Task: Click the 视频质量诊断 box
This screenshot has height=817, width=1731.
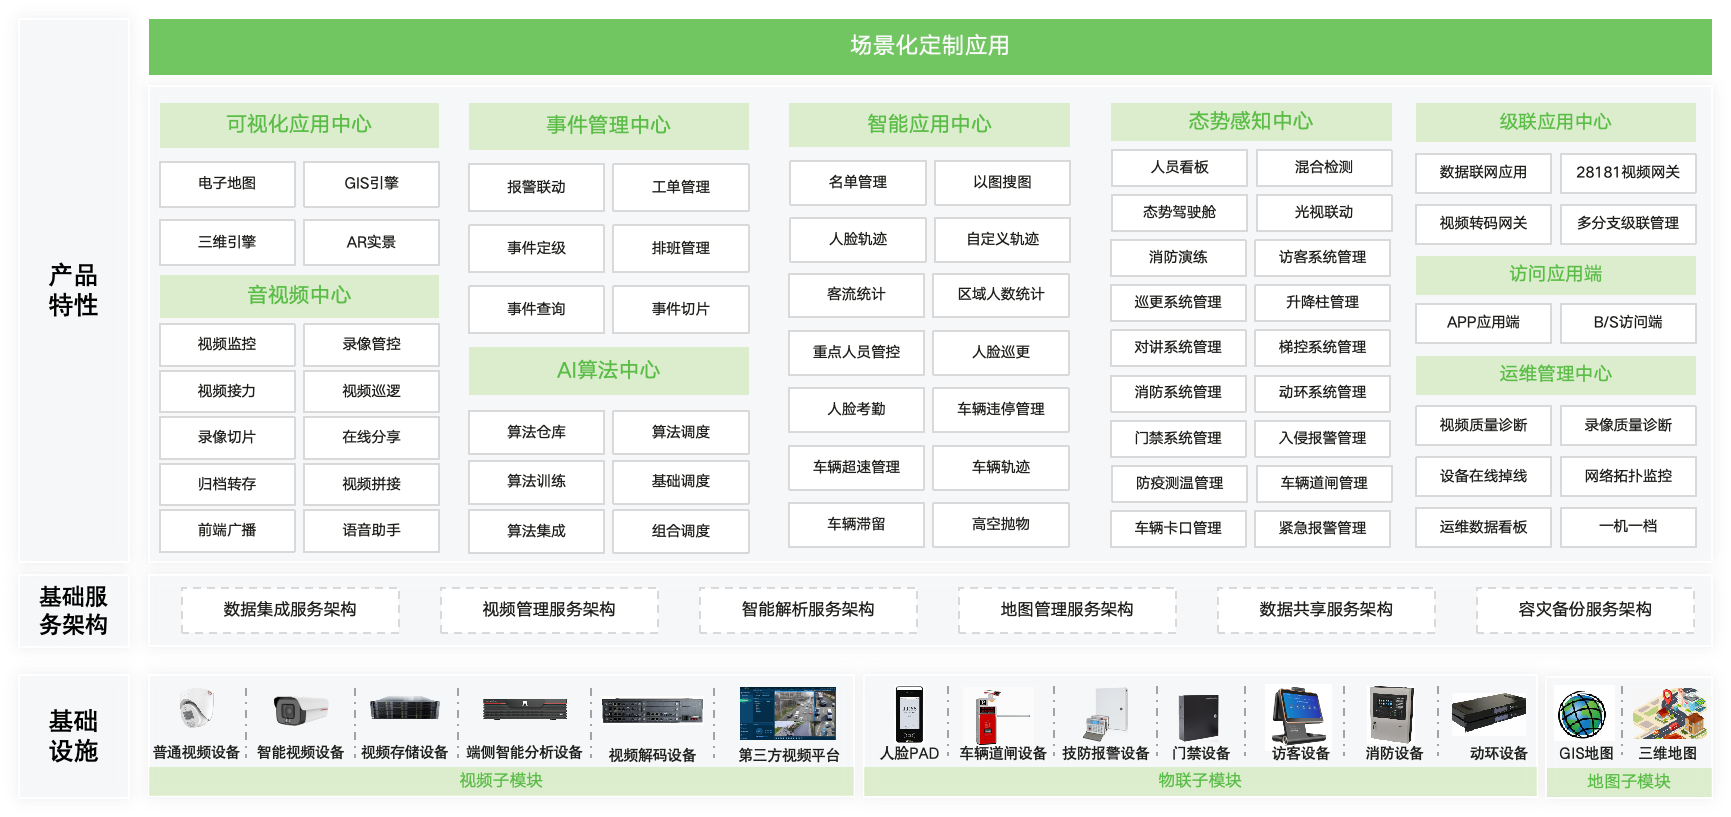Action: coord(1483,425)
